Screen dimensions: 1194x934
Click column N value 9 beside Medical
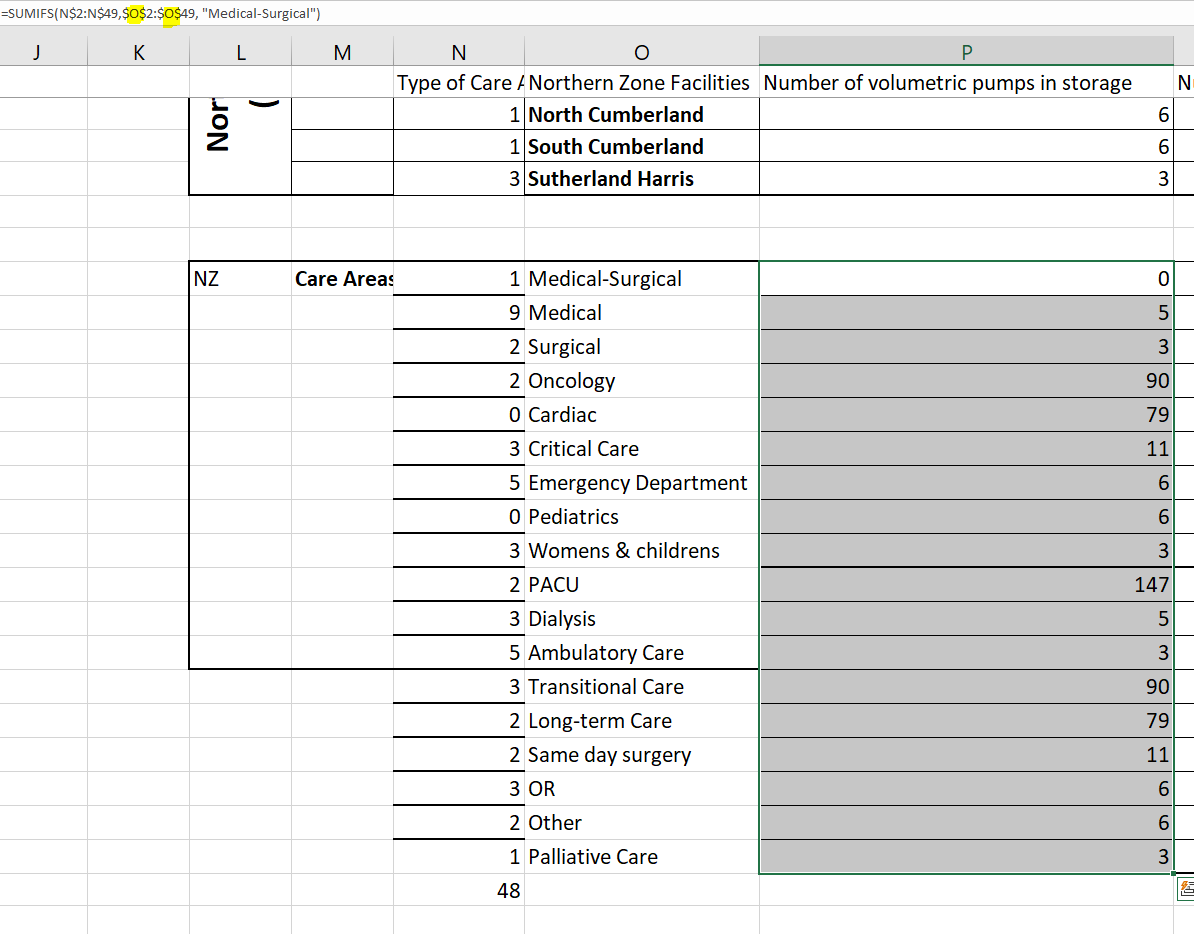(458, 313)
